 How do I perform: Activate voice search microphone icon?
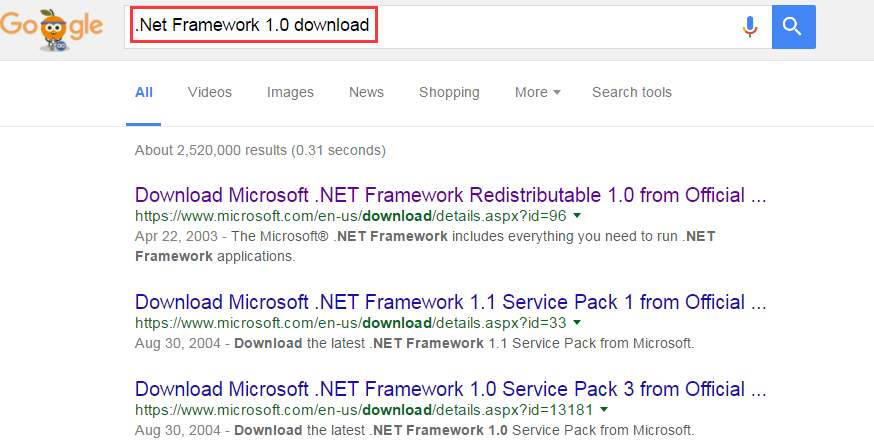point(750,26)
